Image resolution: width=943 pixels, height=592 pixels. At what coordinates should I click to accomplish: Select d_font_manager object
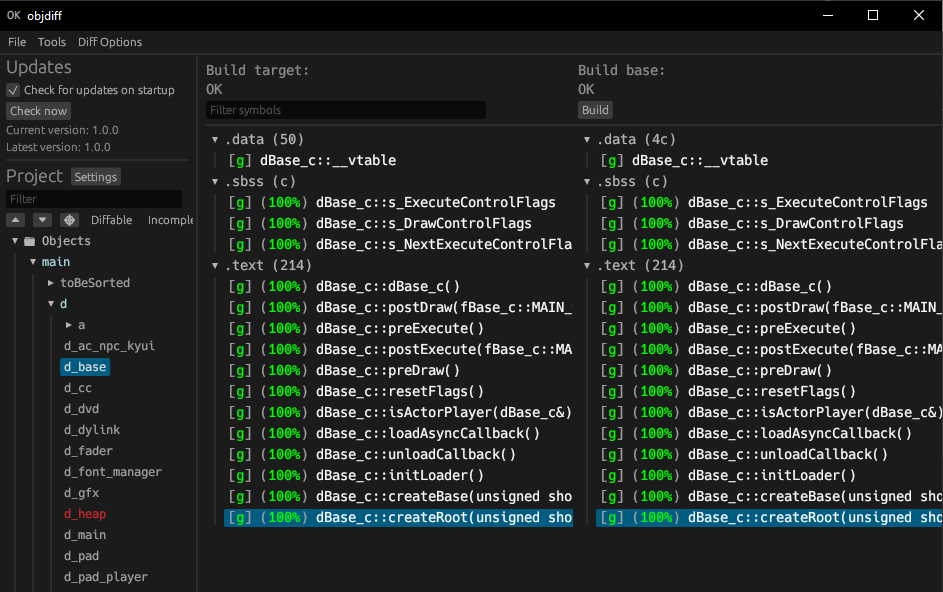pos(112,472)
